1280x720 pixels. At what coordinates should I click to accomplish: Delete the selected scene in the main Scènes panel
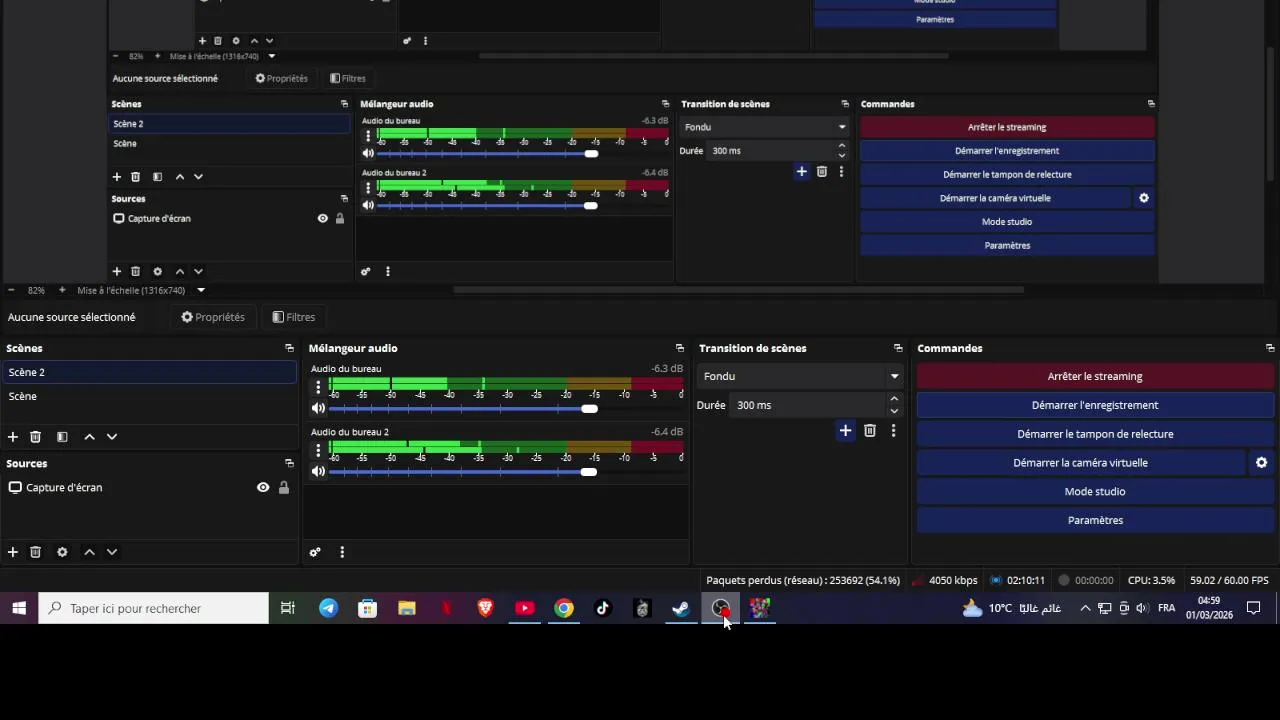[35, 437]
